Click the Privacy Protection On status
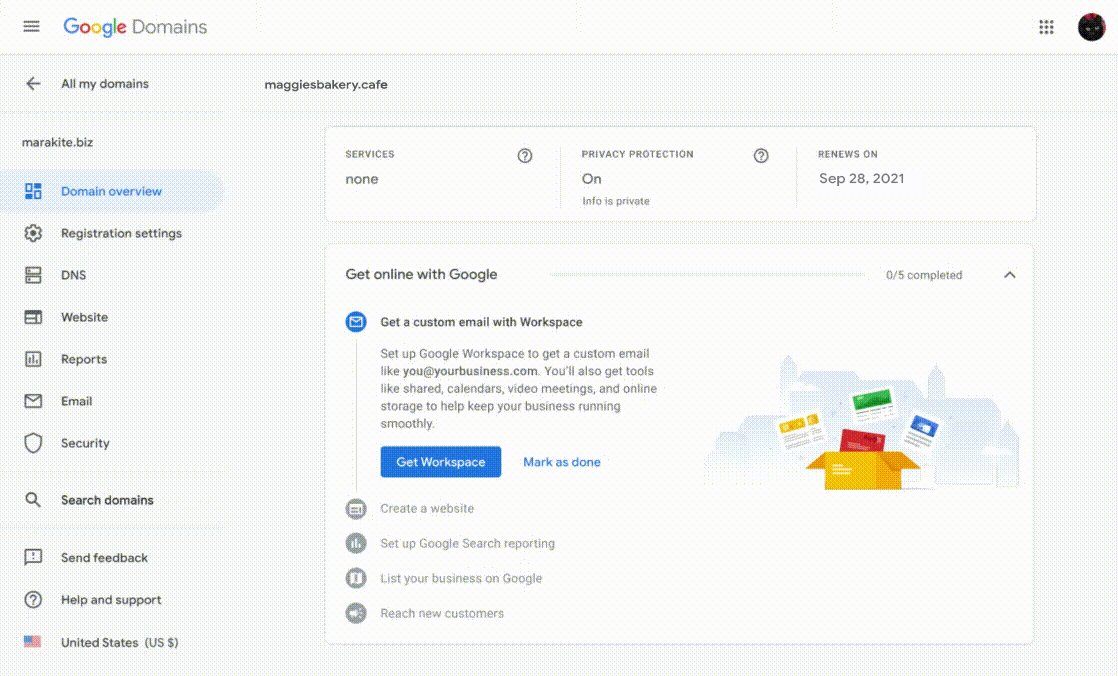This screenshot has height=676, width=1118. (x=592, y=178)
